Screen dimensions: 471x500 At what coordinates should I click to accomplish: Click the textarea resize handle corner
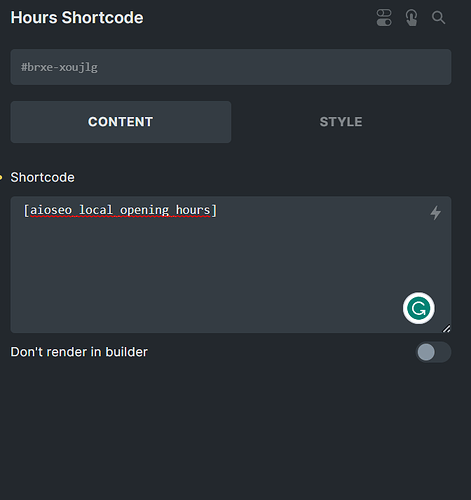click(x=446, y=329)
